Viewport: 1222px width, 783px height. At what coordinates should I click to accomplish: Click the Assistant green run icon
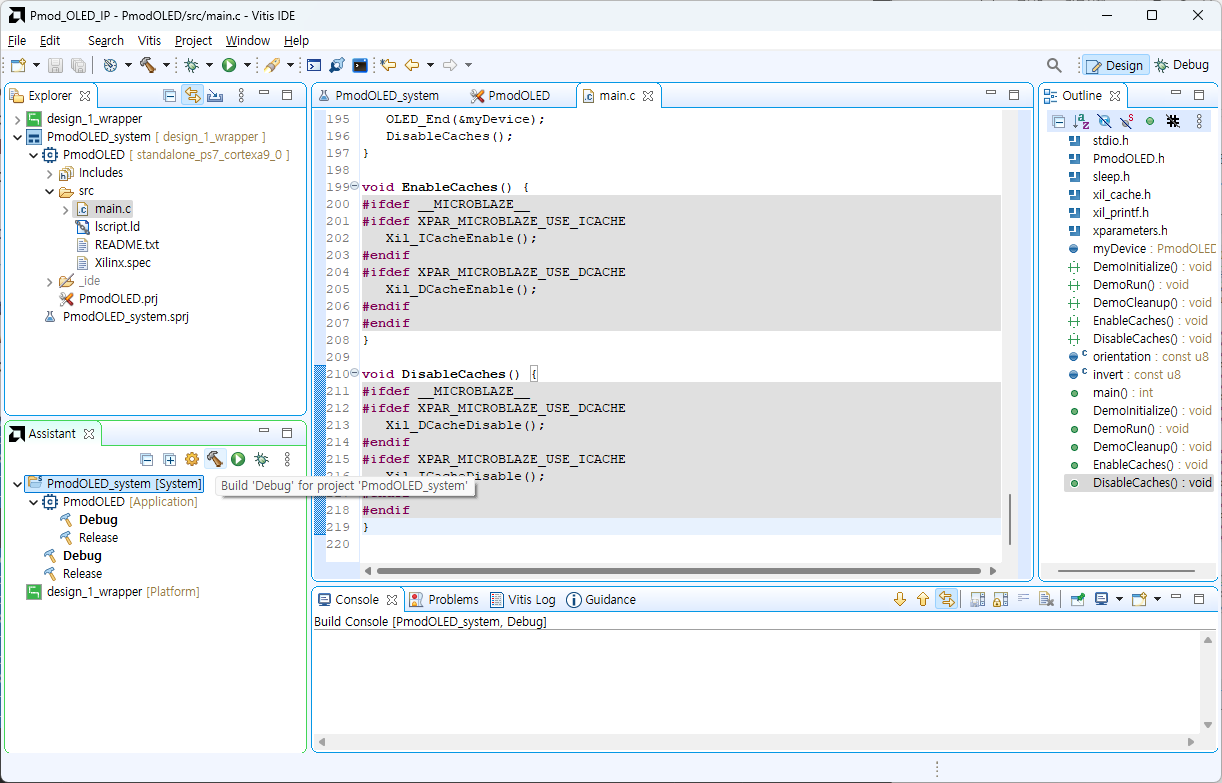[x=238, y=459]
